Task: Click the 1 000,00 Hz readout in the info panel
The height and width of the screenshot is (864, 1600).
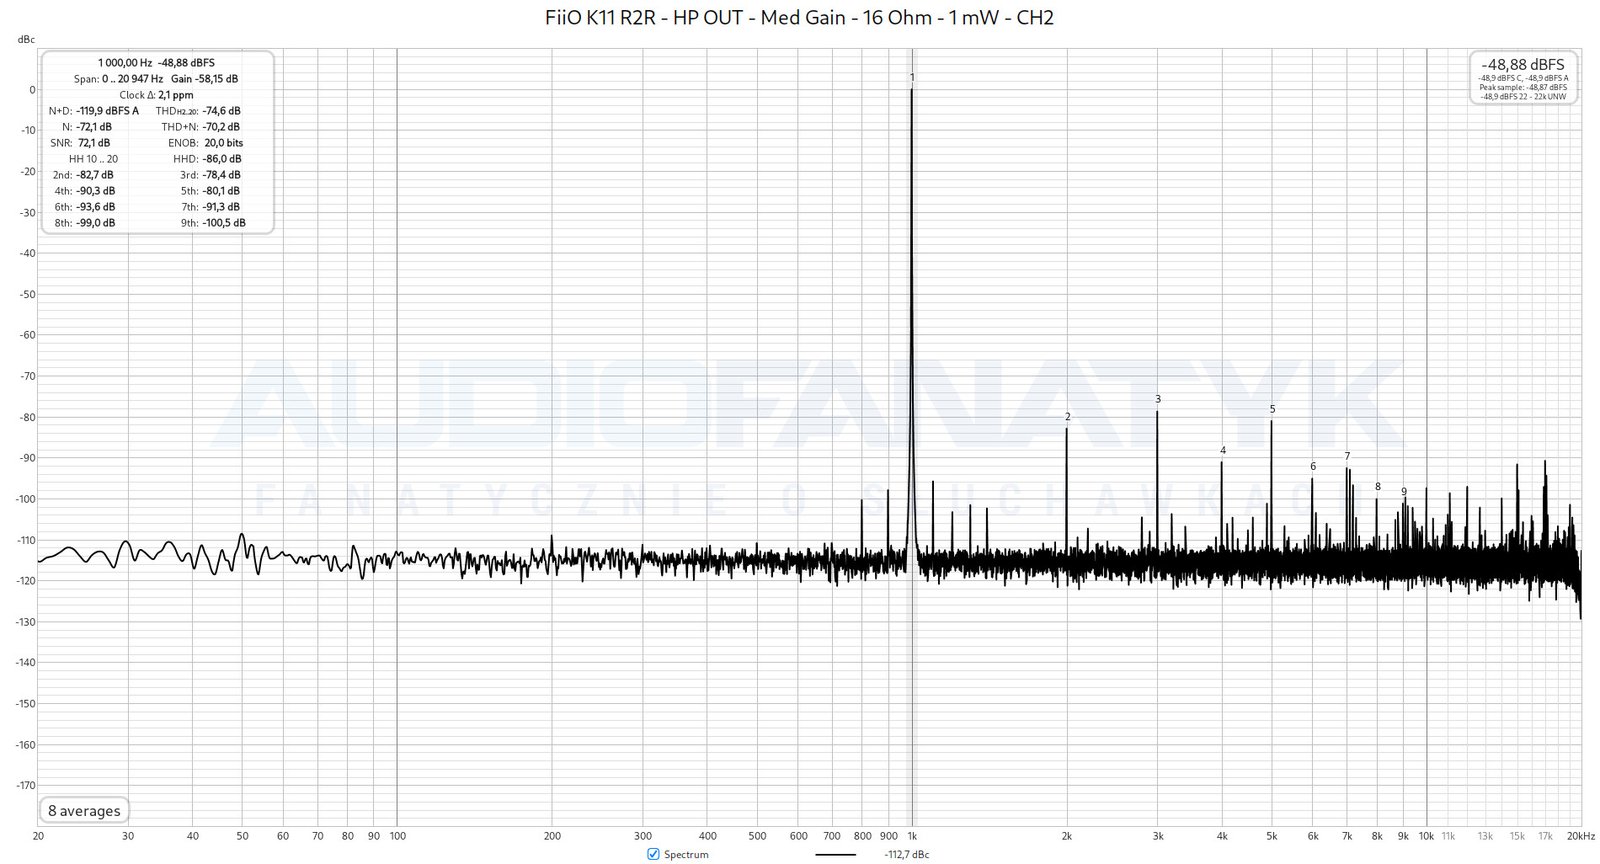Action: [x=125, y=62]
